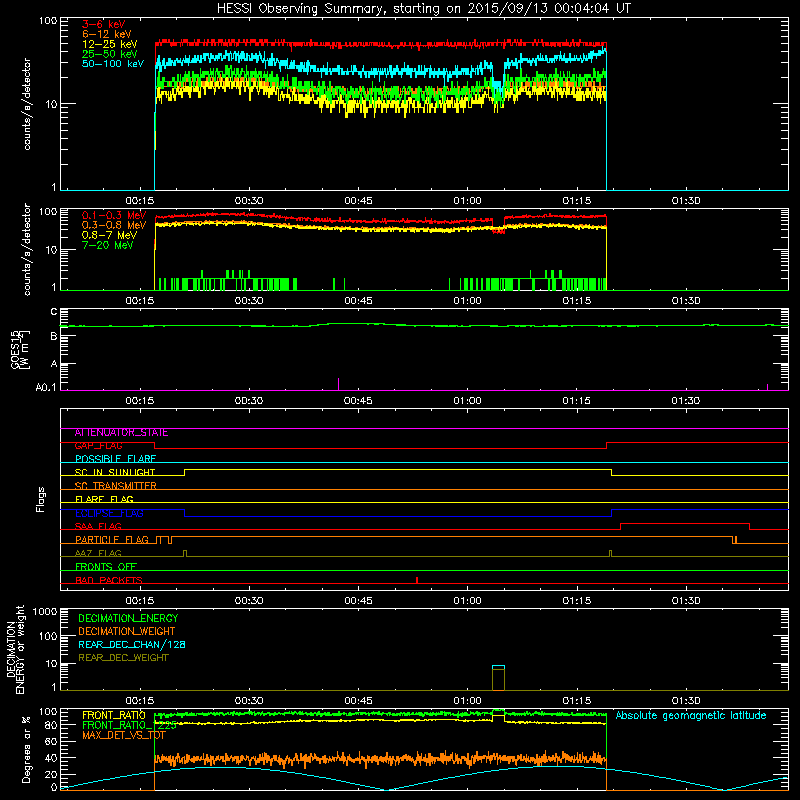Select the green 25-50 keV legend entry

[110, 54]
